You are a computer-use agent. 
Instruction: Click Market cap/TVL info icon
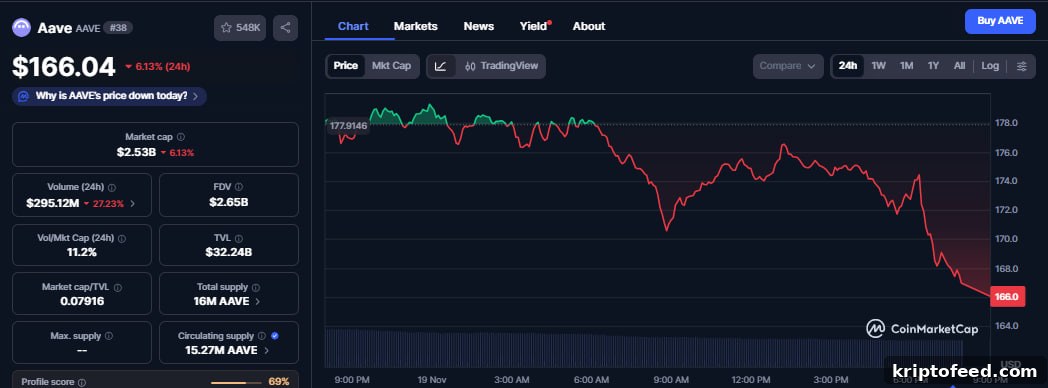pyautogui.click(x=118, y=287)
